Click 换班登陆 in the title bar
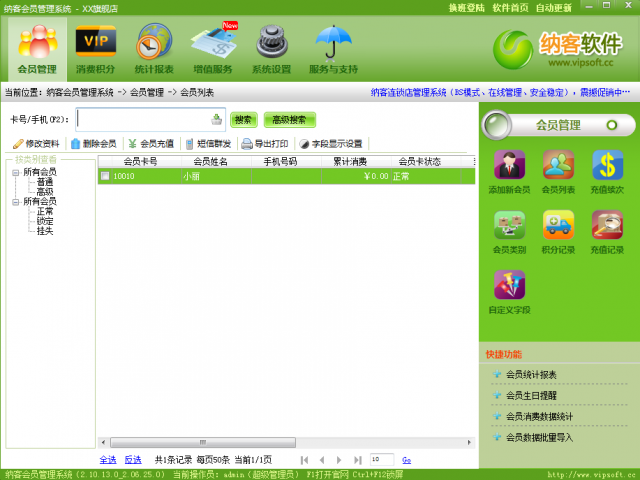640x480 pixels. point(467,8)
